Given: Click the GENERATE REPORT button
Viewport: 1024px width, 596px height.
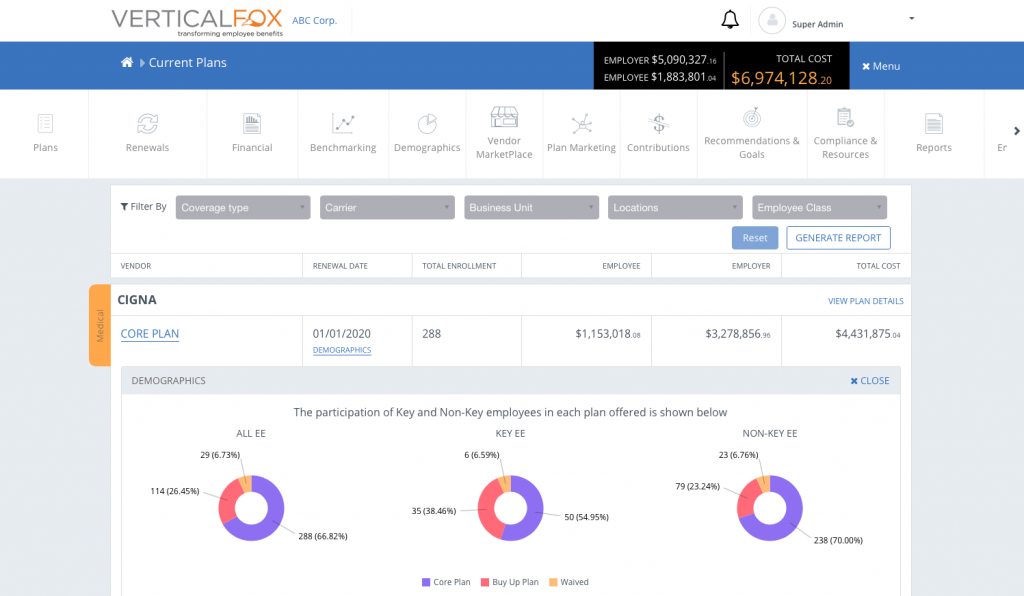Looking at the screenshot, I should click(838, 238).
